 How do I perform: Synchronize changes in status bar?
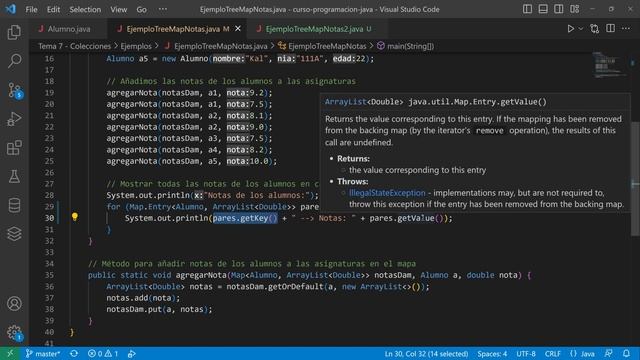point(74,353)
